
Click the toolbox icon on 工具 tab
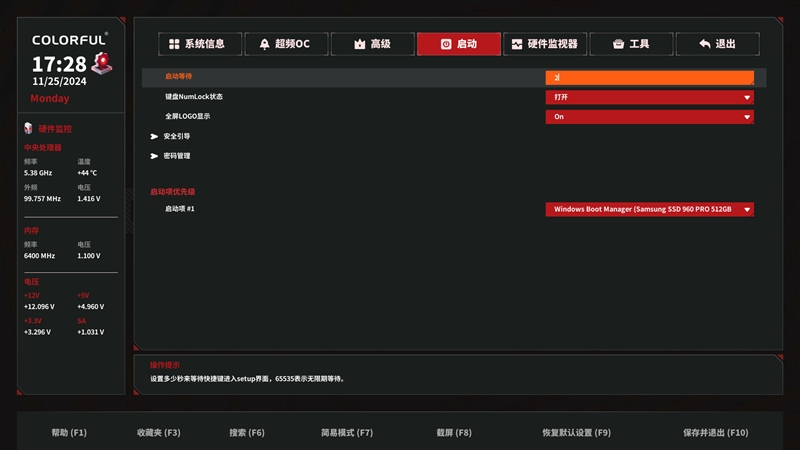pos(618,44)
